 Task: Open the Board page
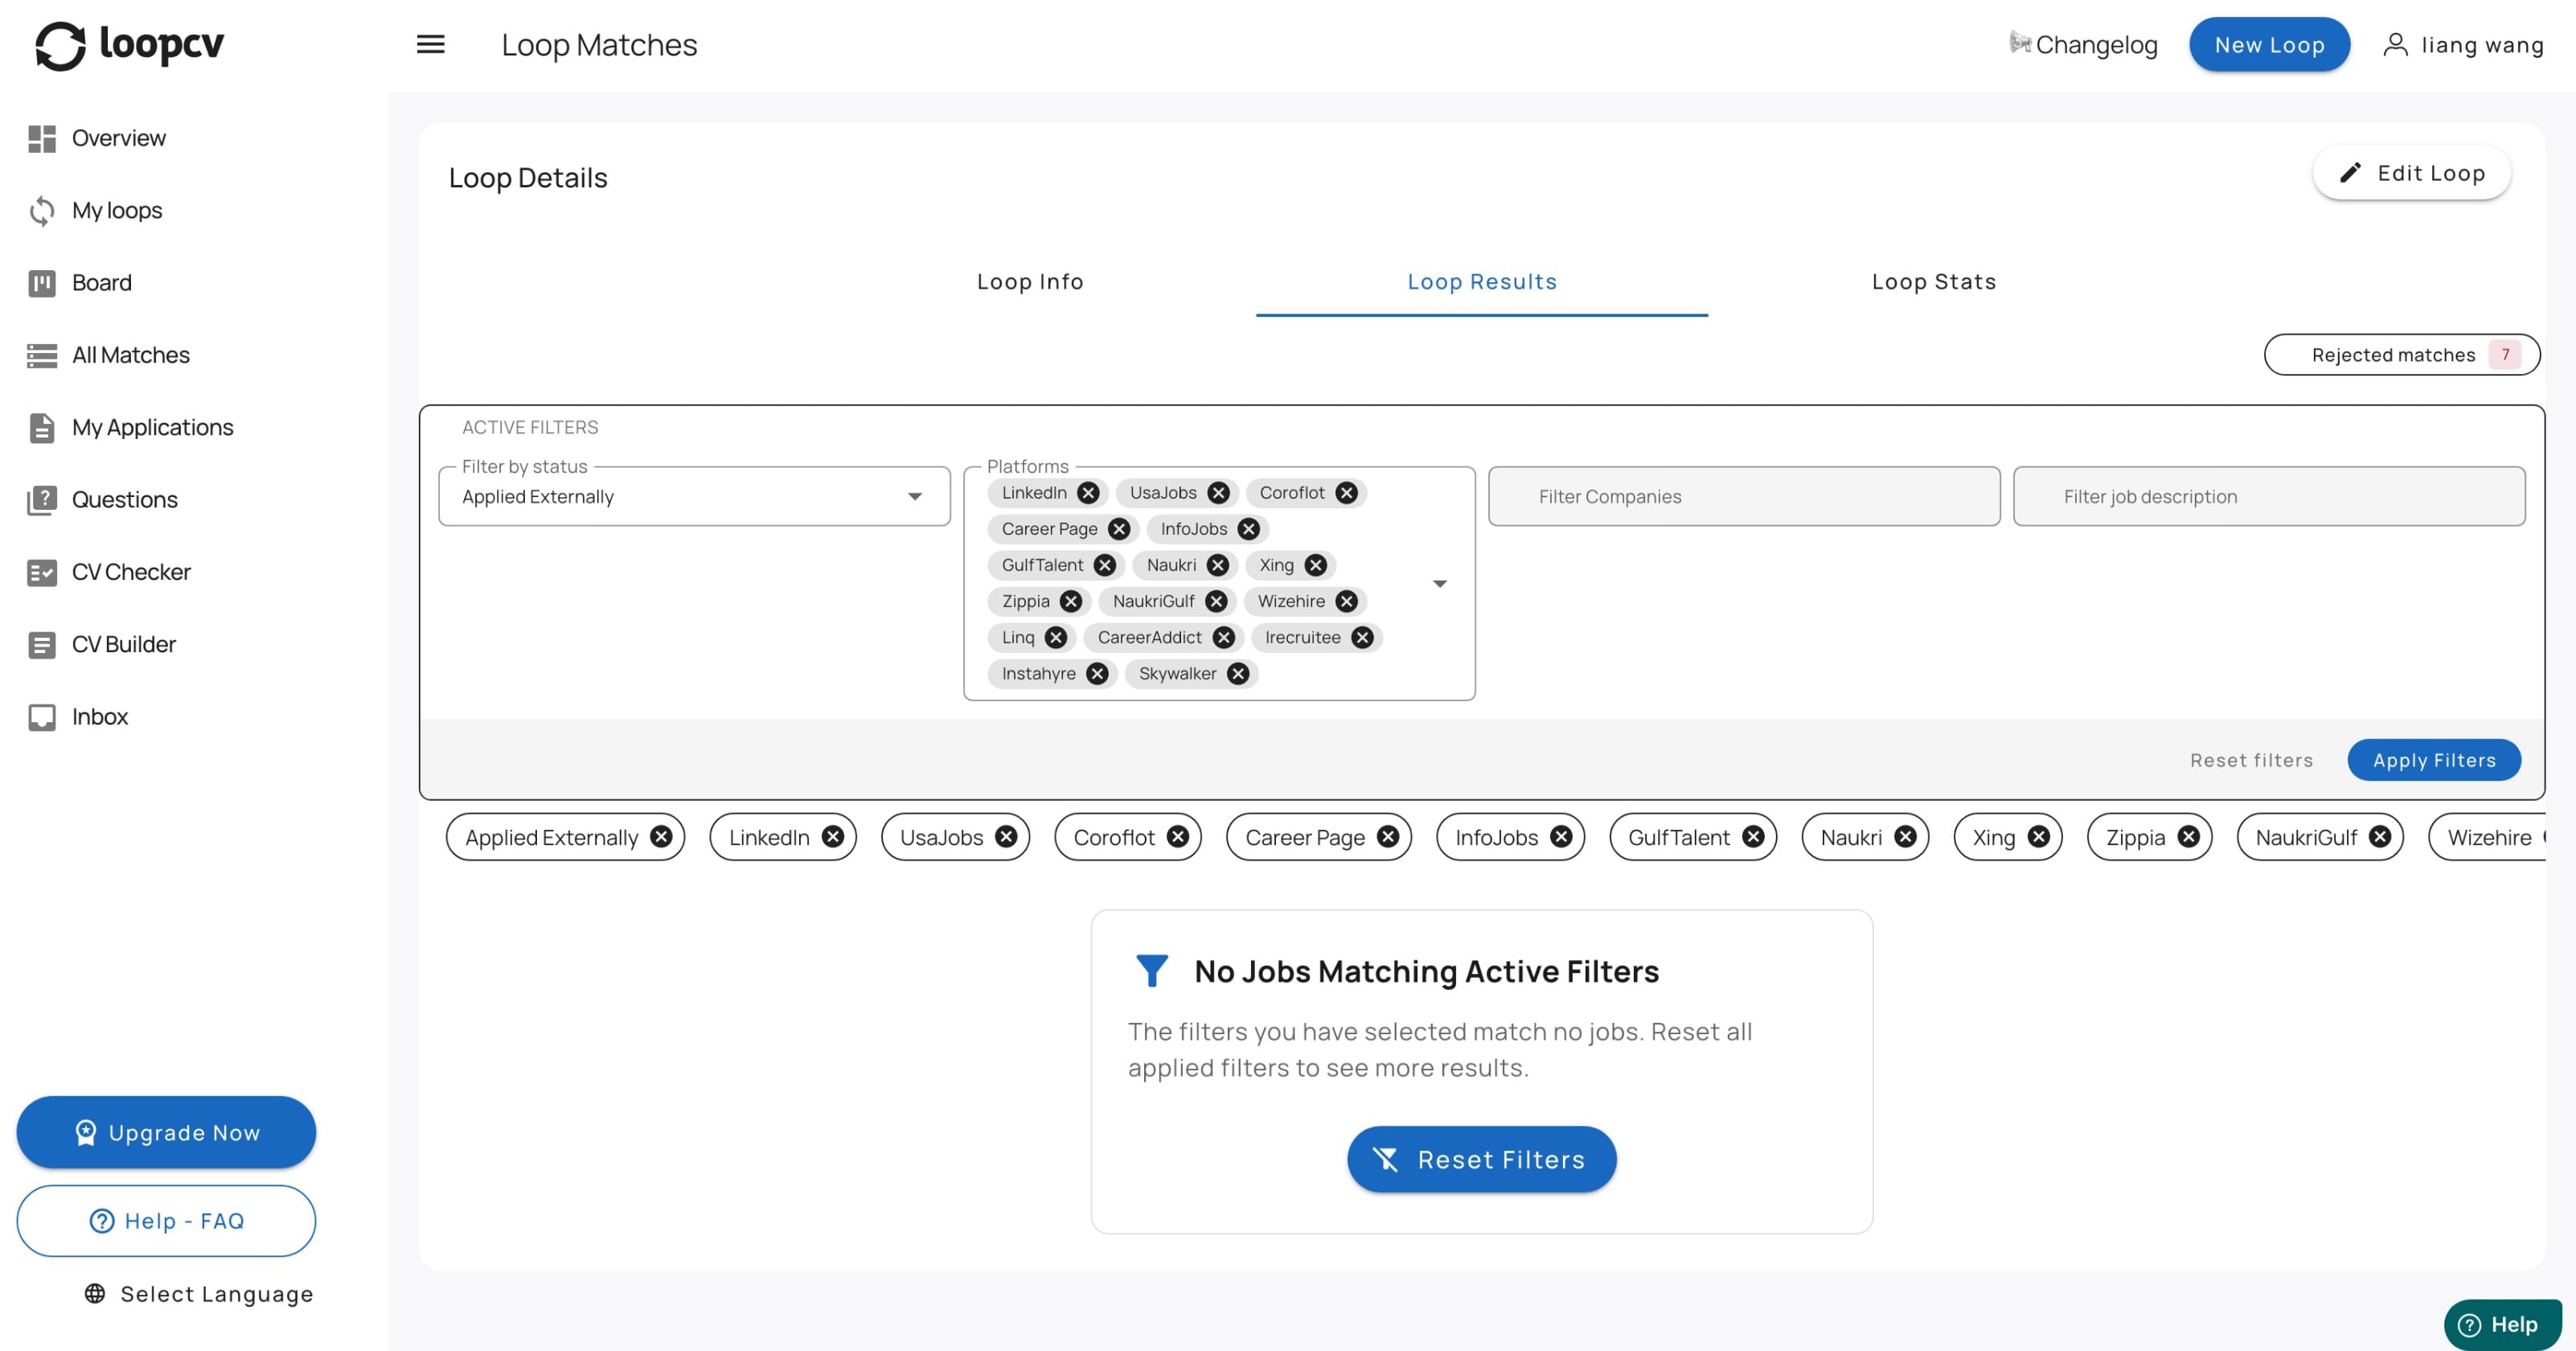tap(101, 283)
